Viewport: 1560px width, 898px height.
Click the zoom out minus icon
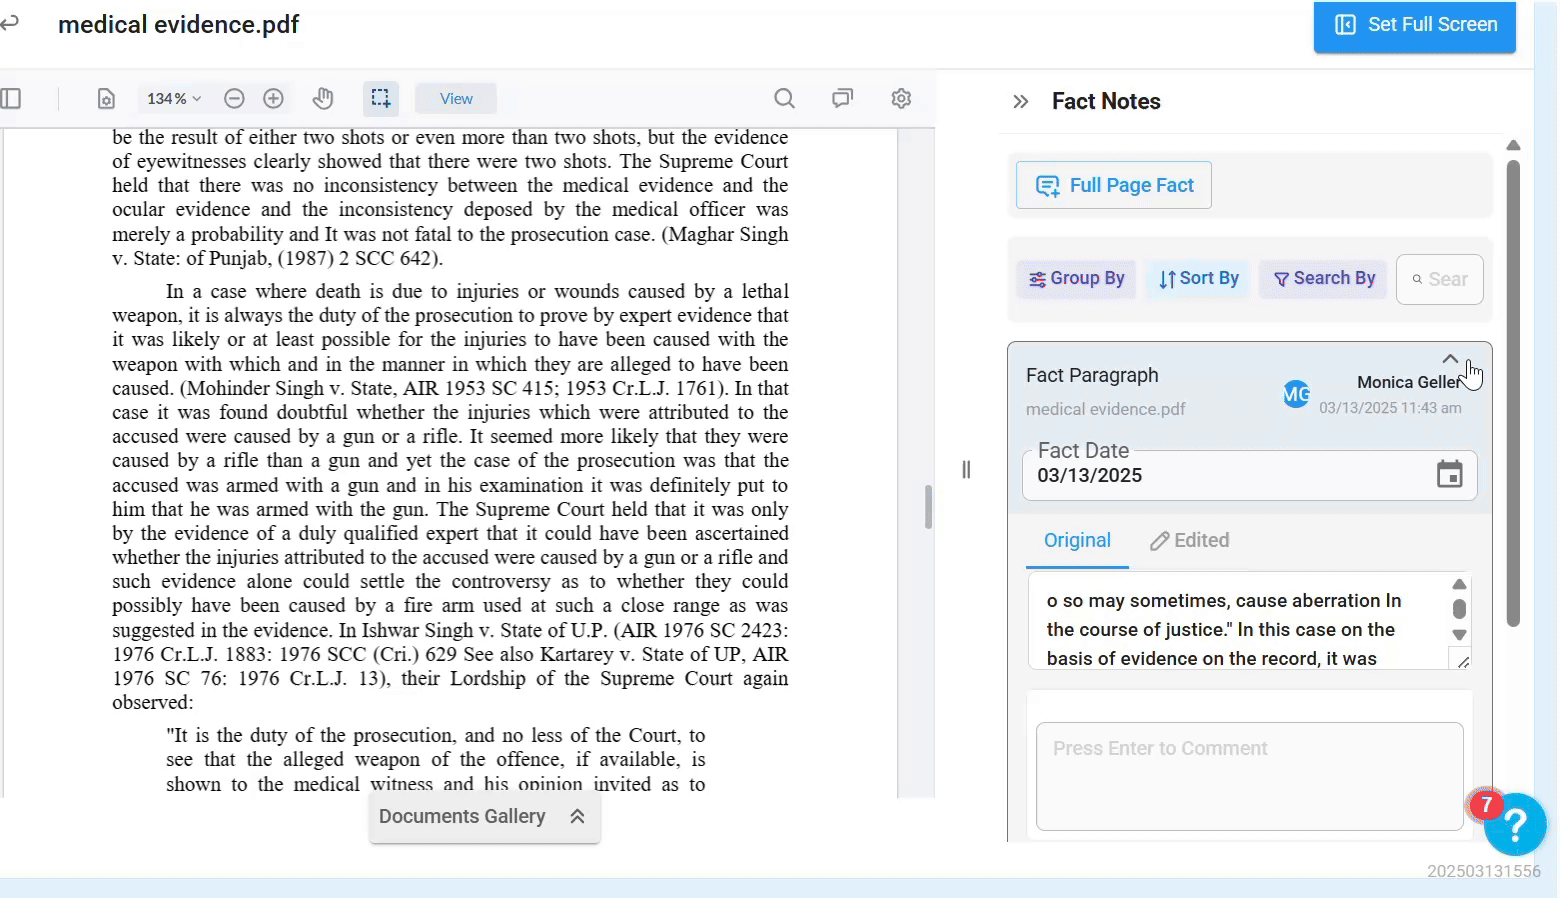coord(234,98)
